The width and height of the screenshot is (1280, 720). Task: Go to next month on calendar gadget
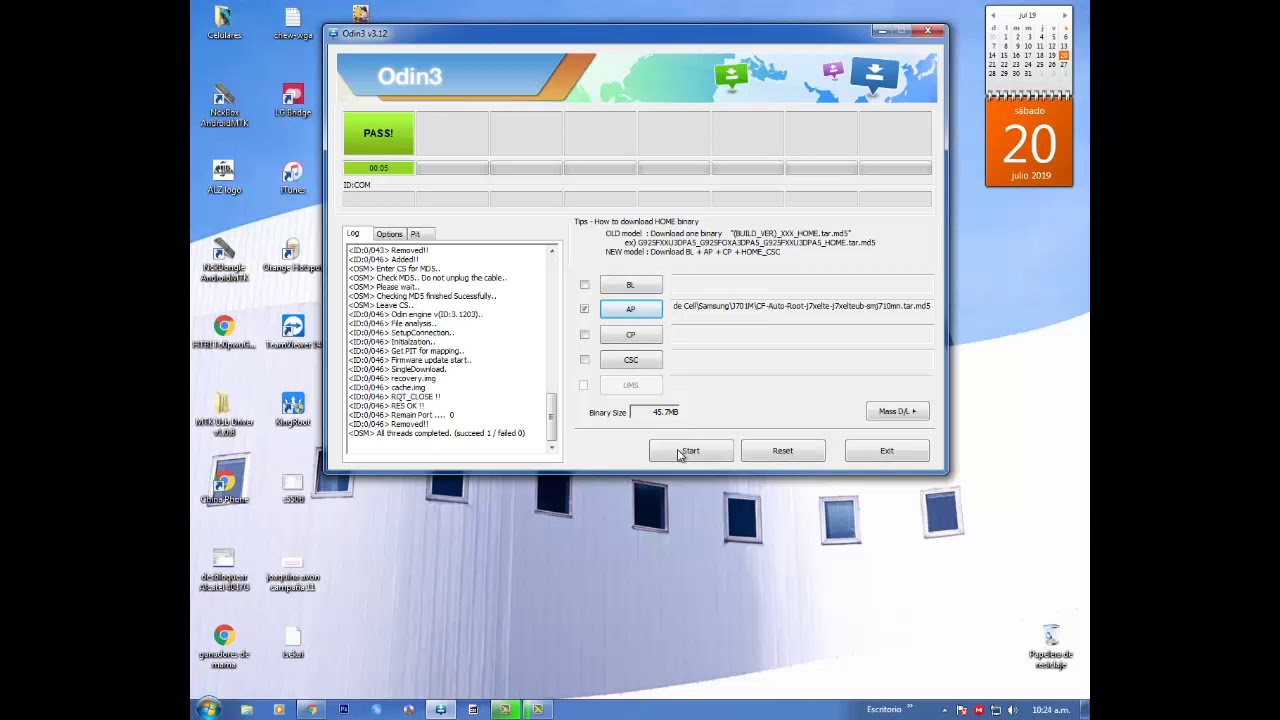point(1064,16)
